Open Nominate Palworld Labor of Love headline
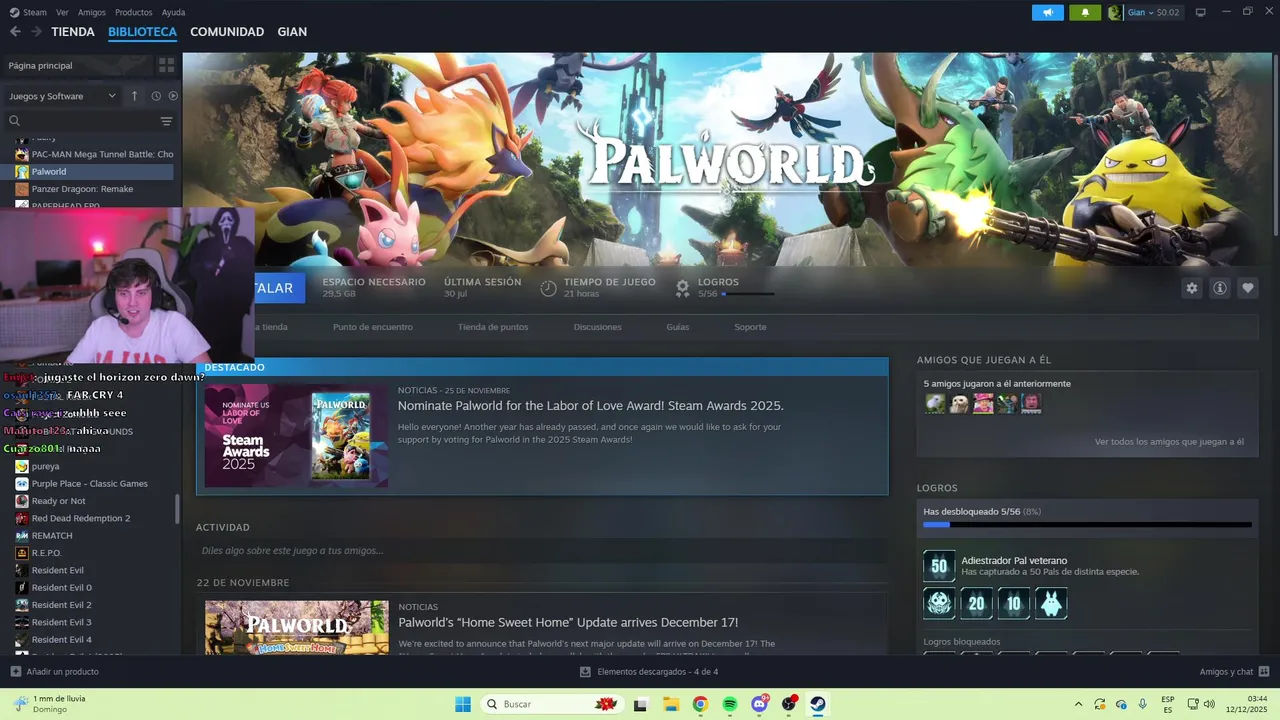Viewport: 1280px width, 720px height. pyautogui.click(x=590, y=406)
